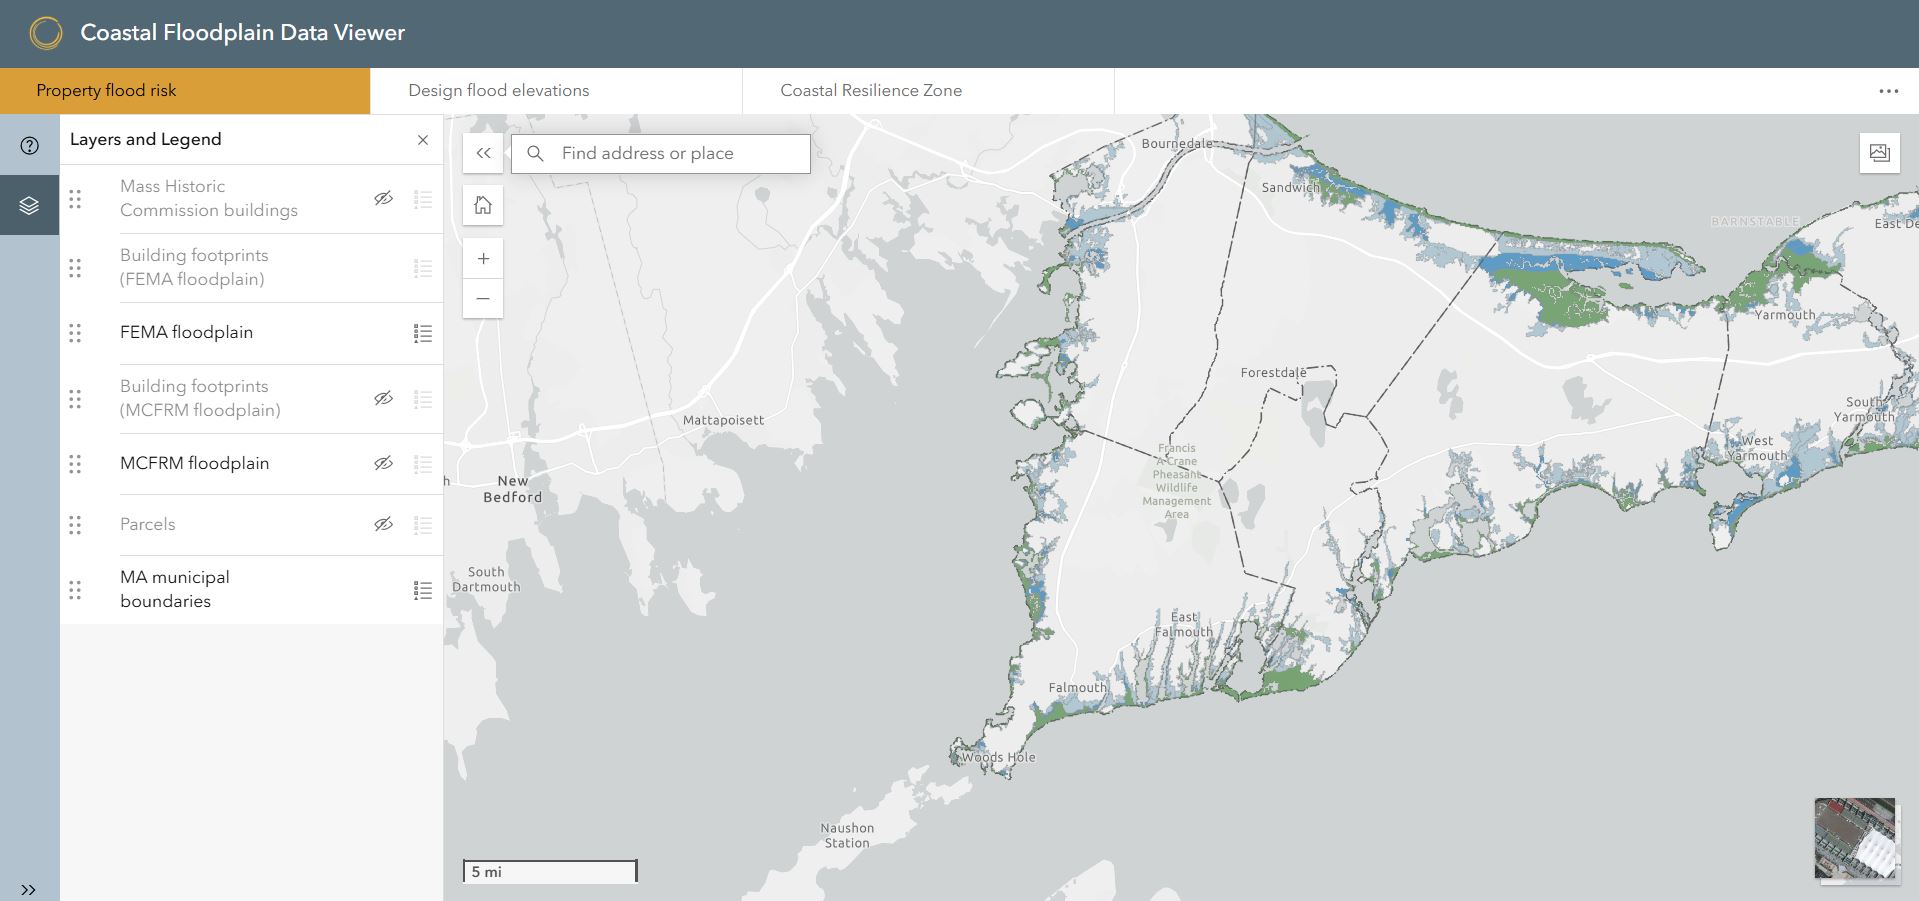The image size is (1919, 901).
Task: Zoom in on the map
Action: 483,259
